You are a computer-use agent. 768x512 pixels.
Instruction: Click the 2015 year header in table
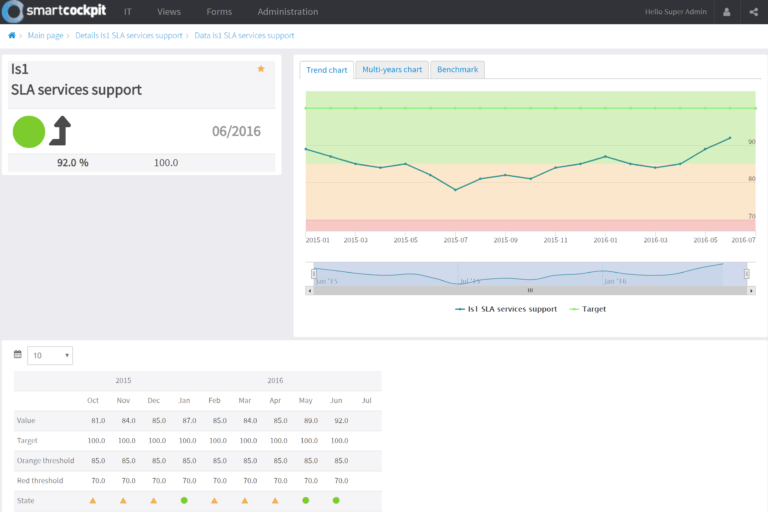coord(123,380)
